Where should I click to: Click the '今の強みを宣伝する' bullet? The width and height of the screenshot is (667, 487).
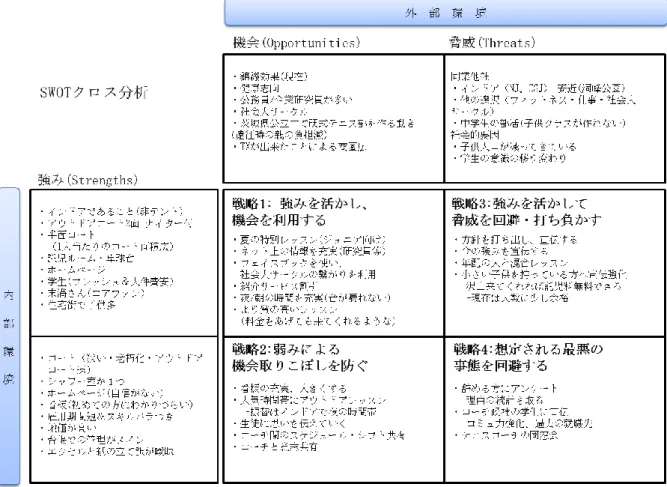(501, 251)
